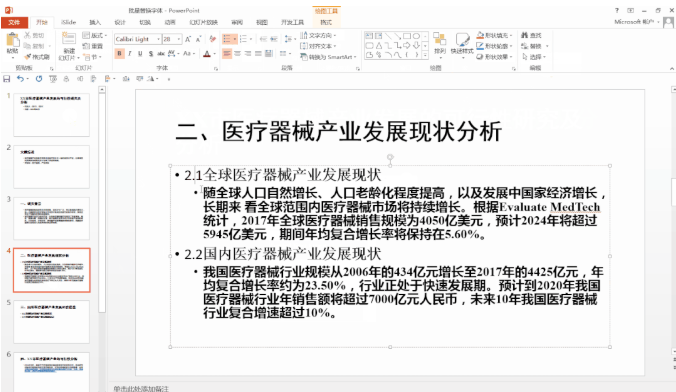
Task: Toggle Strikethrough abc button
Action: [161, 53]
